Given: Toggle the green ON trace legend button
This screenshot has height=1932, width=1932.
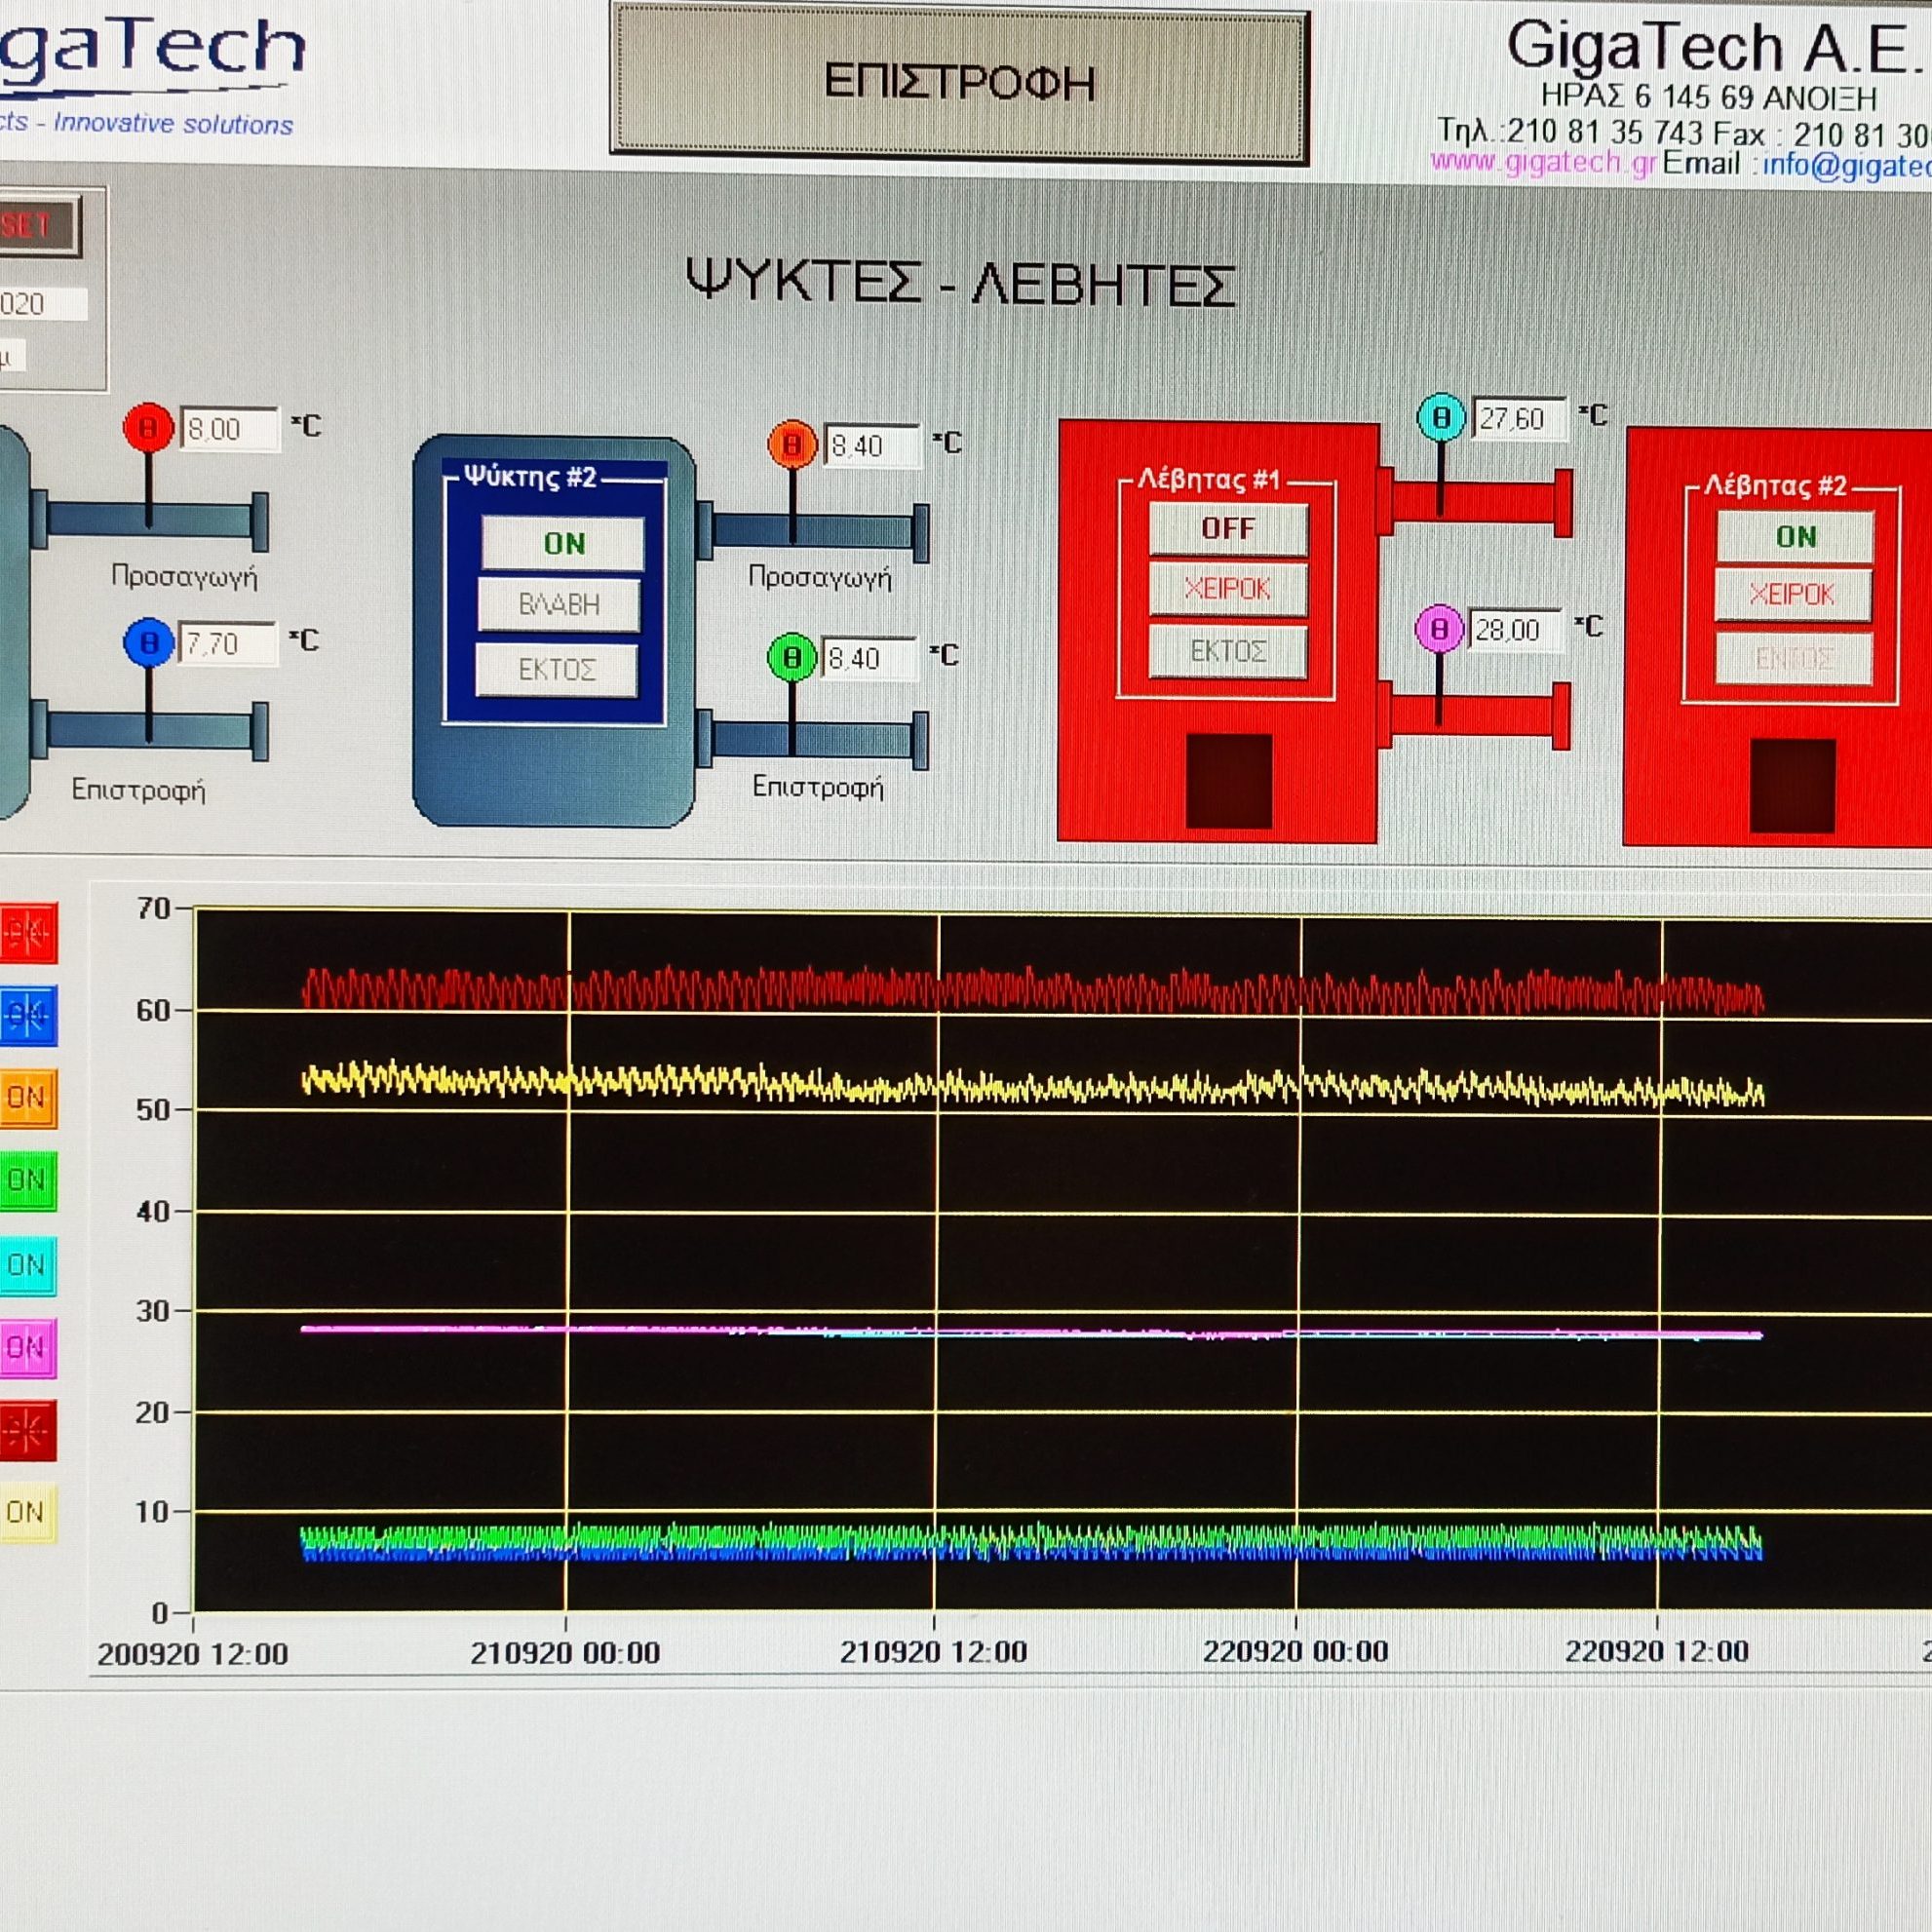Looking at the screenshot, I should pos(27,1180).
